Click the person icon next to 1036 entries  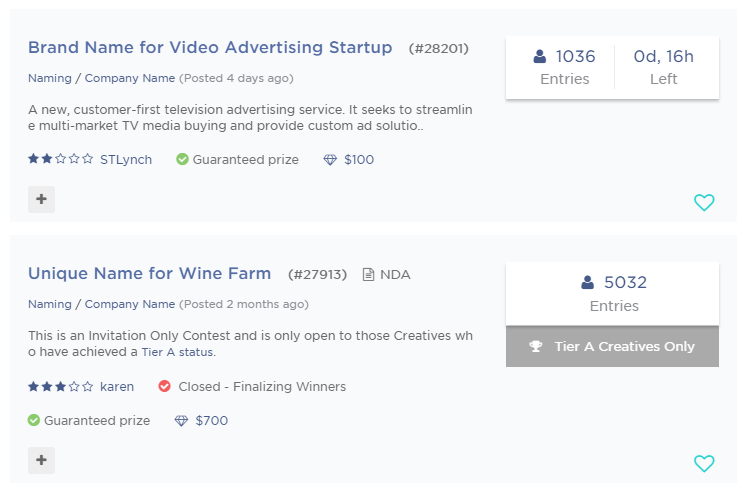[x=540, y=57]
